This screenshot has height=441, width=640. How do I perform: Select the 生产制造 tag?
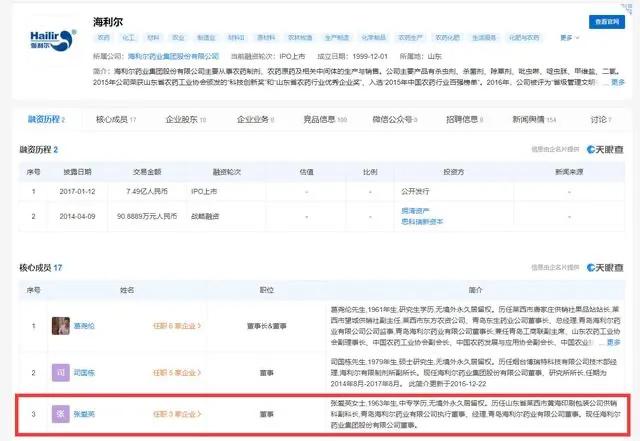pos(337,38)
